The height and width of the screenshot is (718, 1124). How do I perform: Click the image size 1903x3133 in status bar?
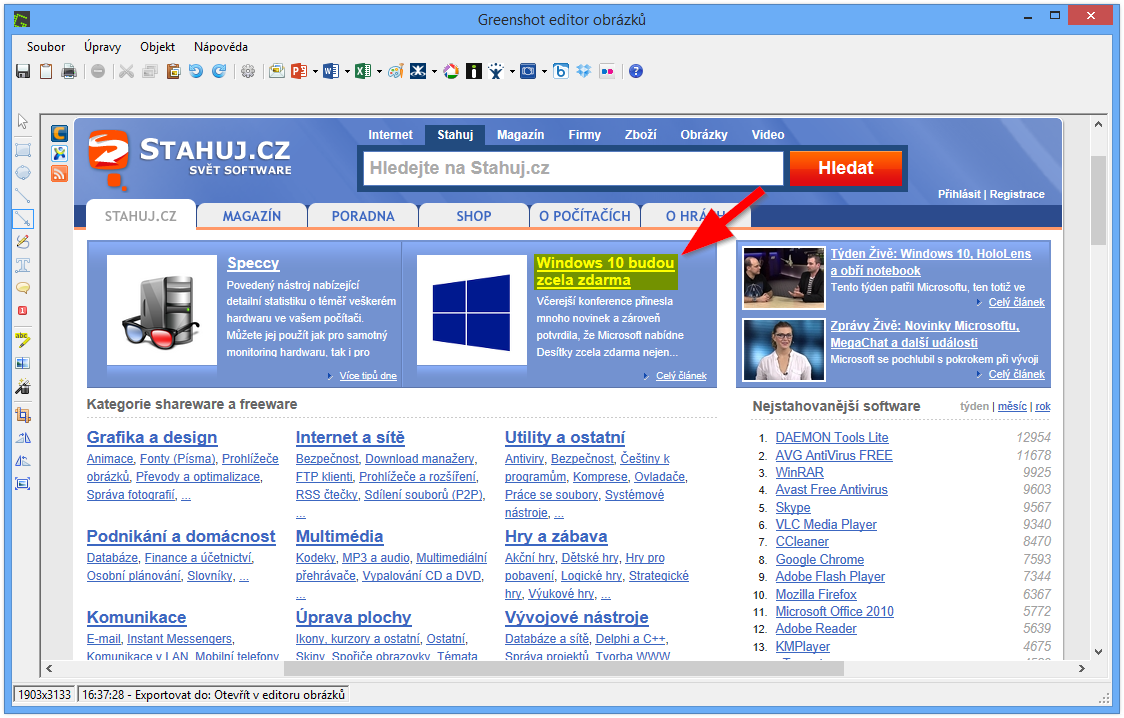[44, 694]
